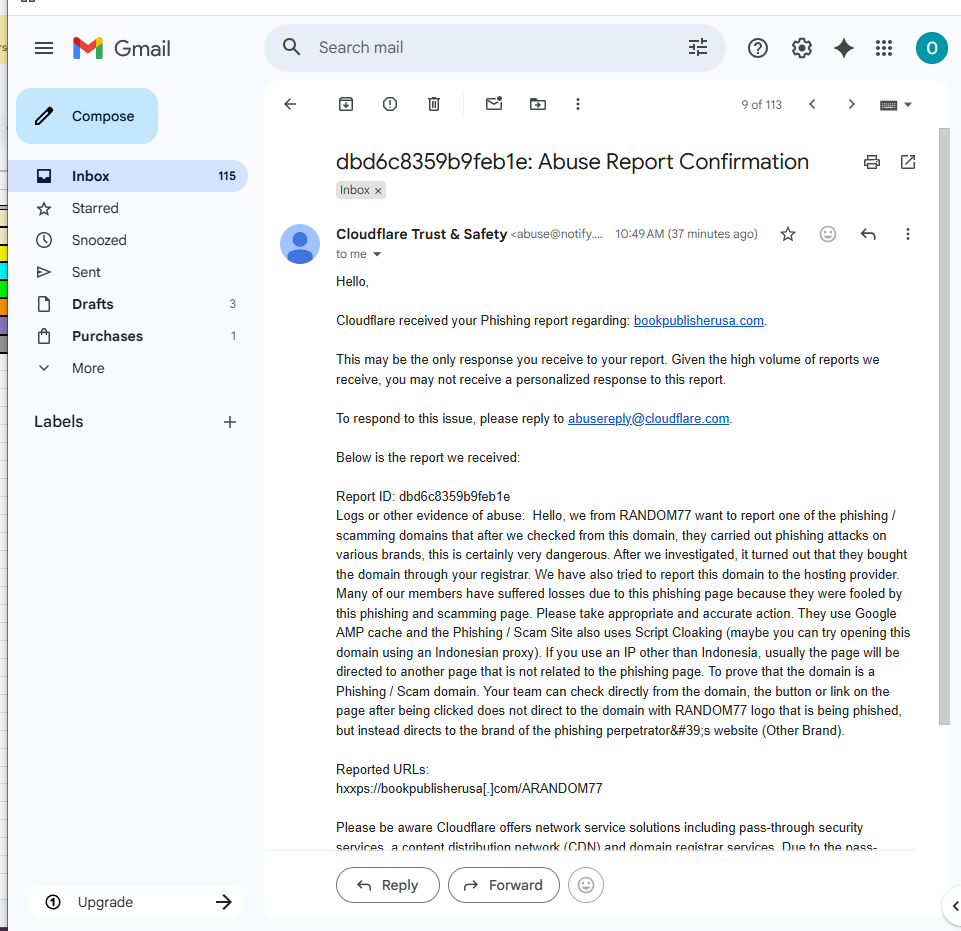Click the 10:49 AM timestamp
Image resolution: width=961 pixels, height=931 pixels.
click(x=686, y=234)
